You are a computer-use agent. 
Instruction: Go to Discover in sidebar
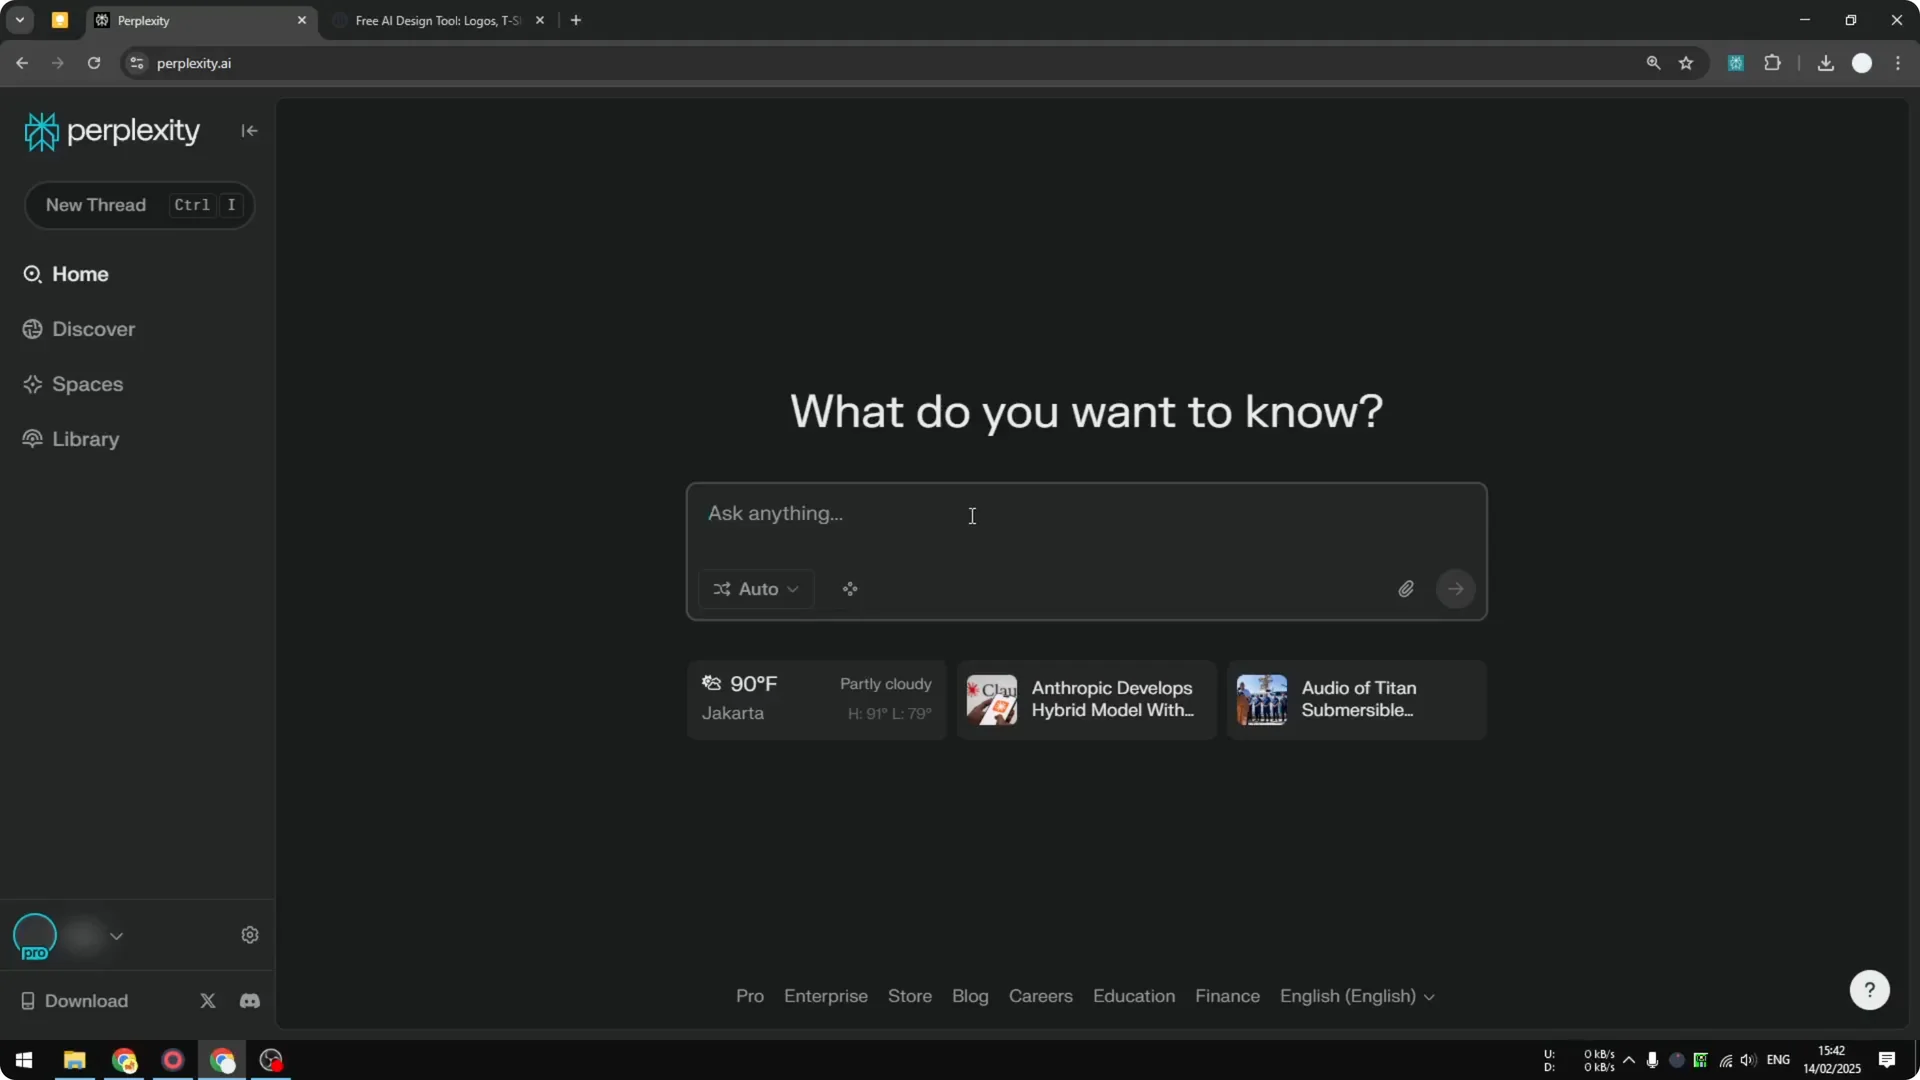pos(93,329)
